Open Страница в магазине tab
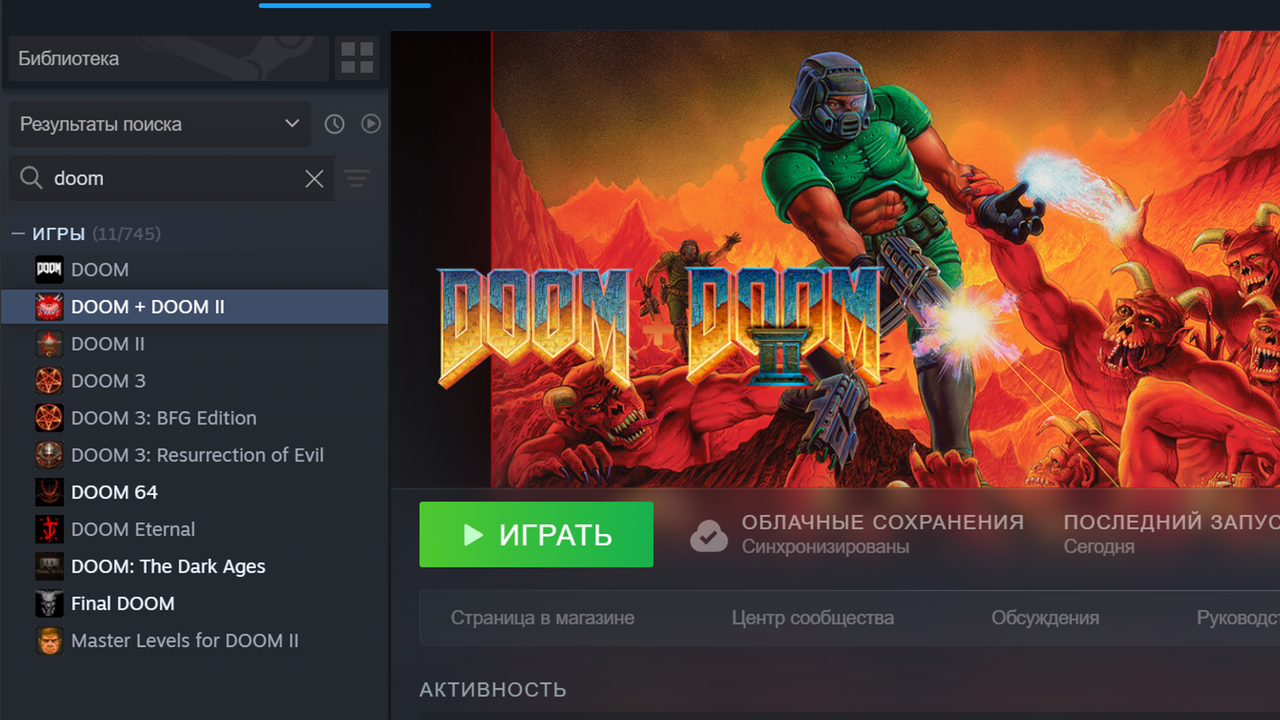This screenshot has width=1280, height=720. 542,618
